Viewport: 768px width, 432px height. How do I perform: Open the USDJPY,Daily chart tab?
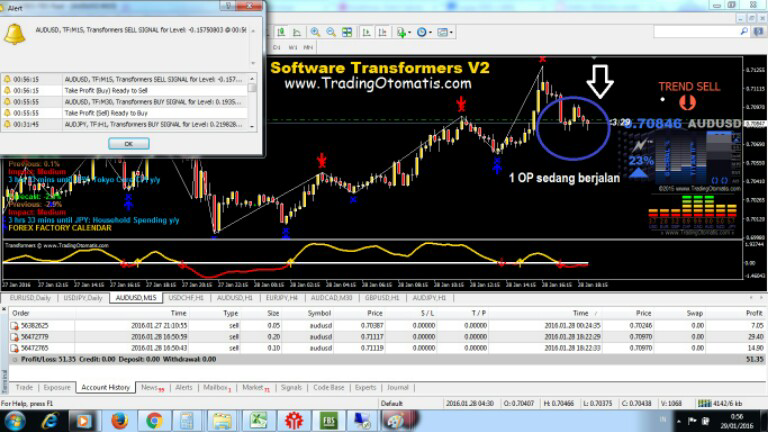[83, 298]
